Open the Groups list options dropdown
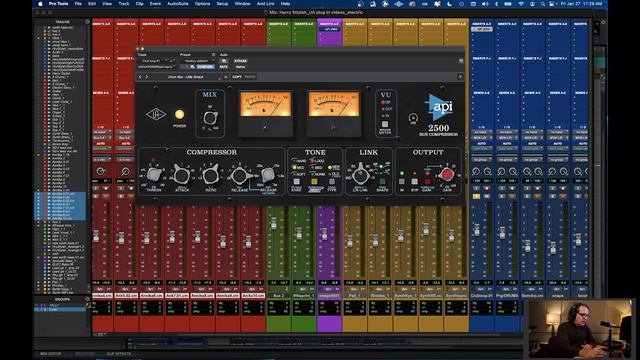The image size is (640, 360). [87, 299]
